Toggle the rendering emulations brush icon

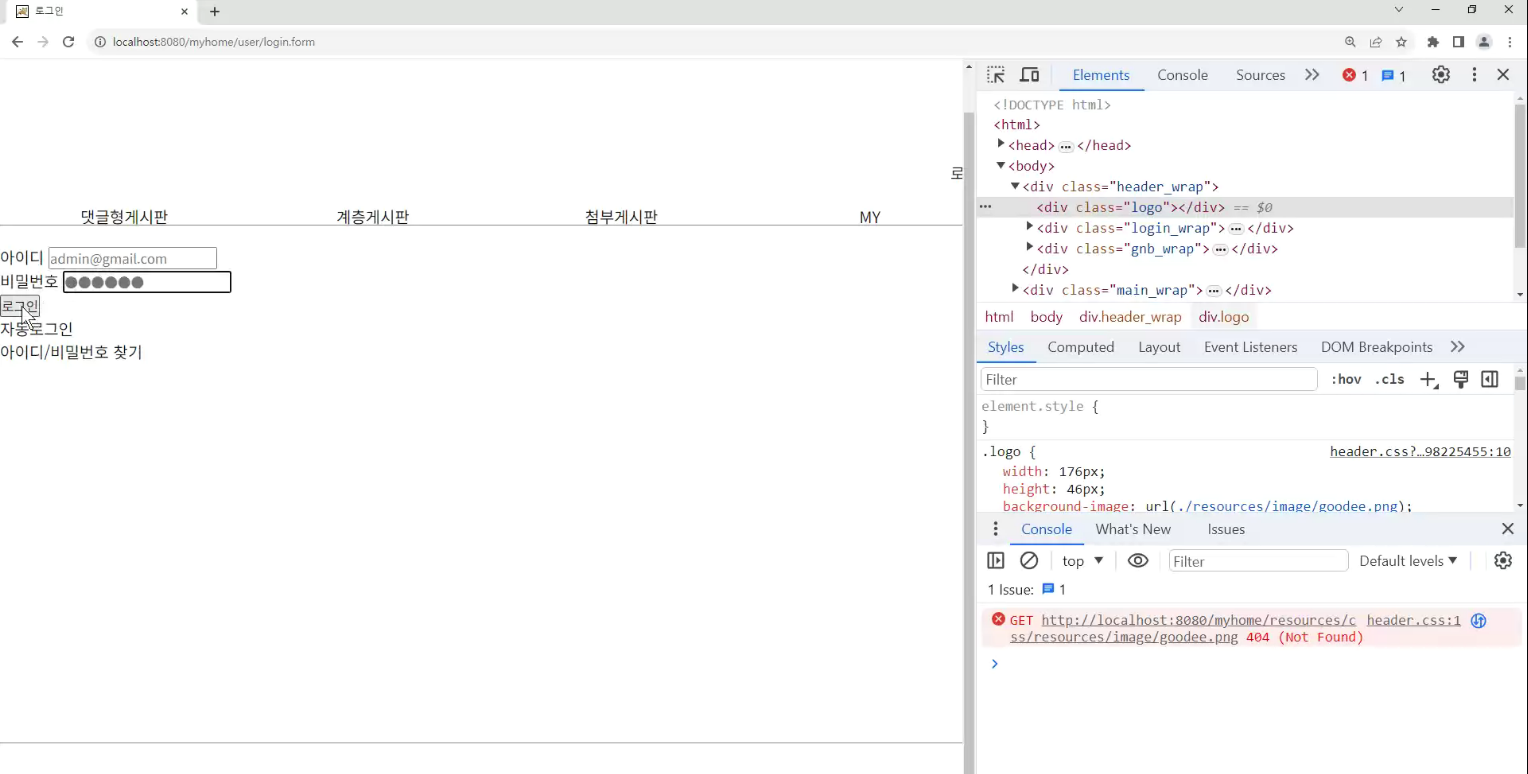(x=1460, y=379)
